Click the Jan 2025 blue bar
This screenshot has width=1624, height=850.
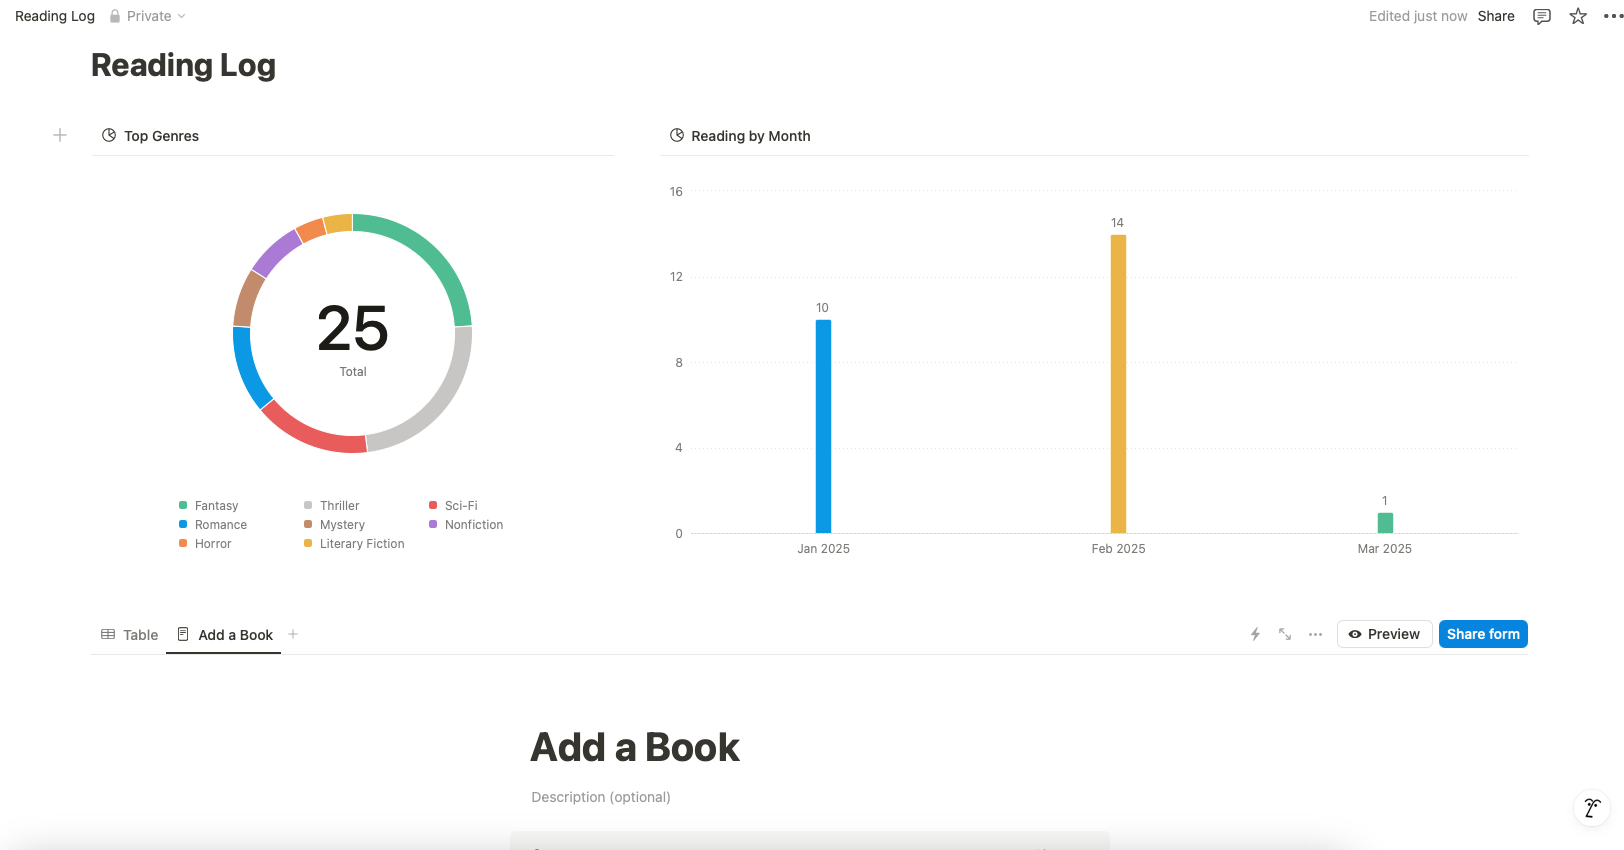[823, 427]
